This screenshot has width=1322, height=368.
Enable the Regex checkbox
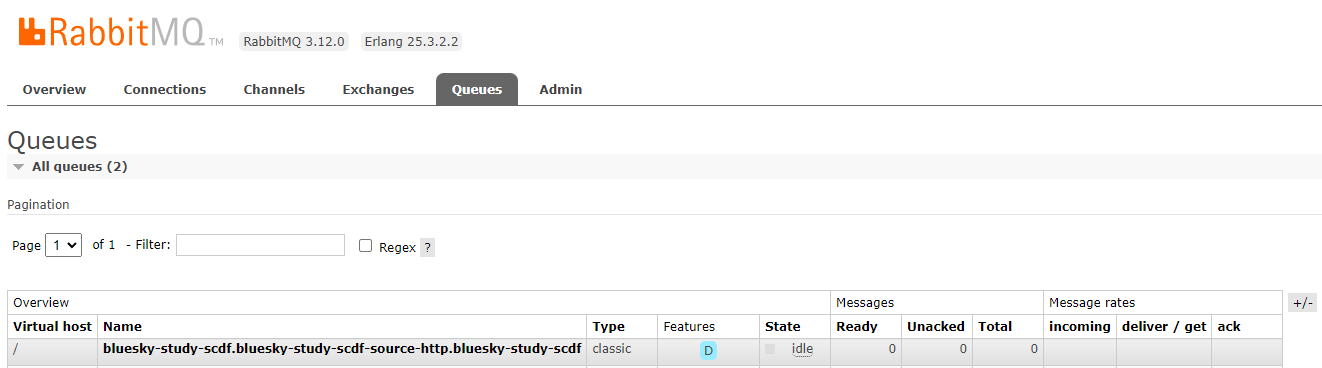coord(365,246)
